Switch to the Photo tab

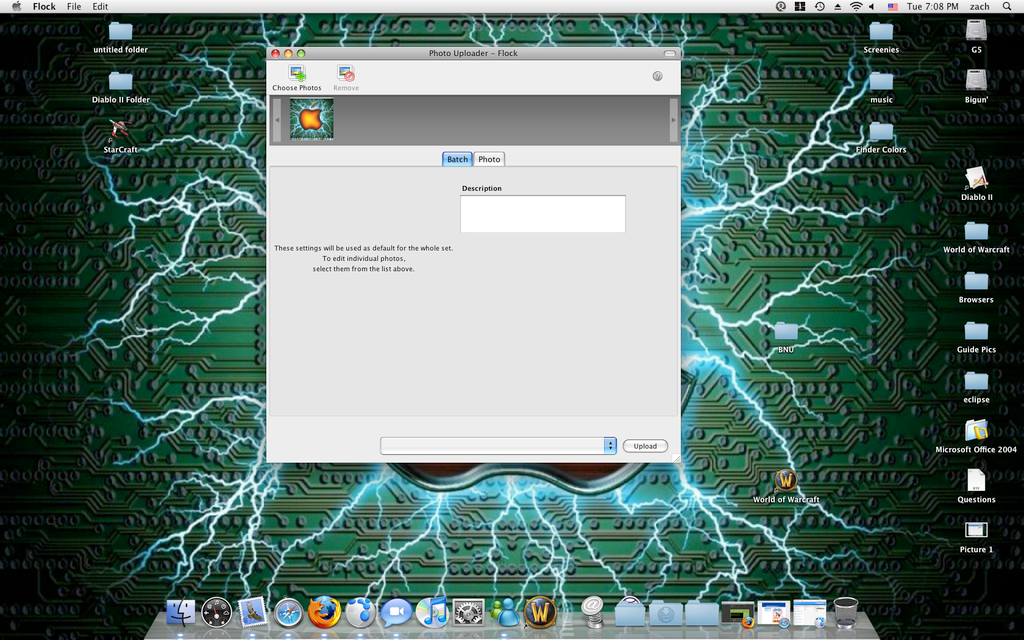[x=489, y=159]
